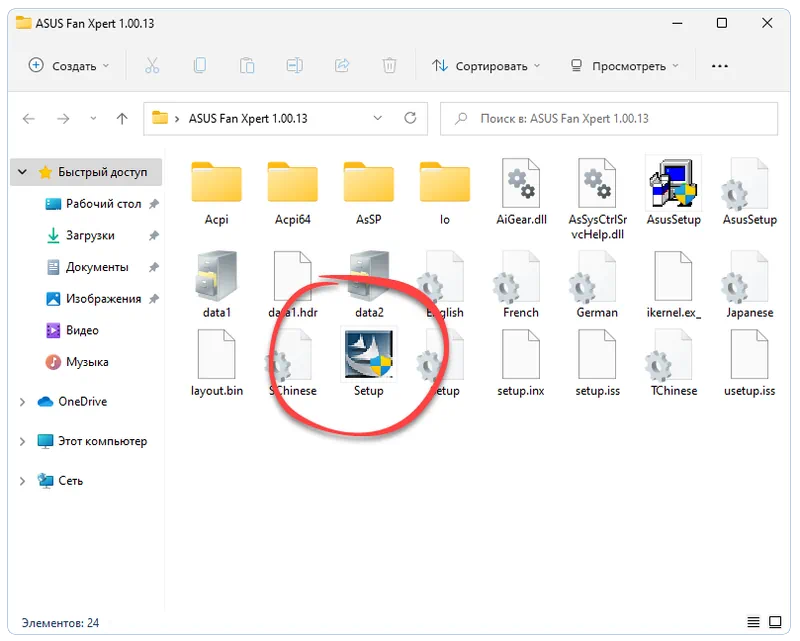Select the AsusSetup configuration file with gear
Viewport: 800px width, 641px height.
pos(749,191)
